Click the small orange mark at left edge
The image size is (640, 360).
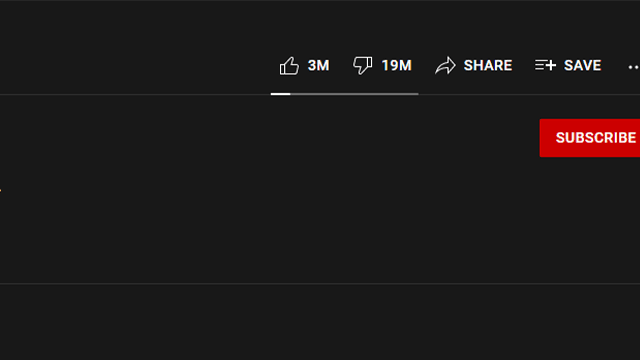coord(0,190)
